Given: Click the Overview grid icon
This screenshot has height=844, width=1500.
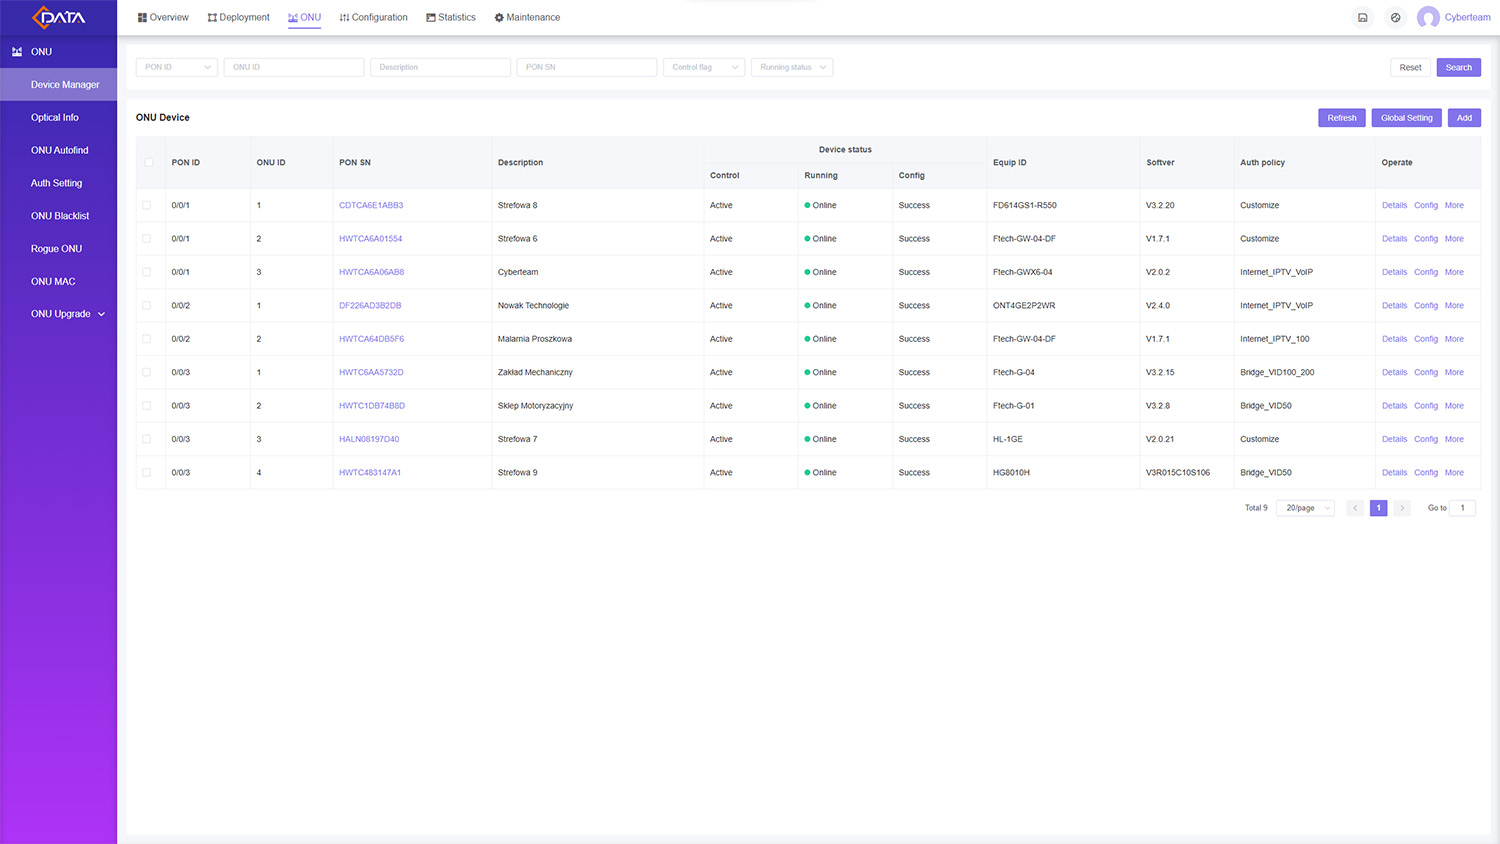Looking at the screenshot, I should [x=142, y=18].
